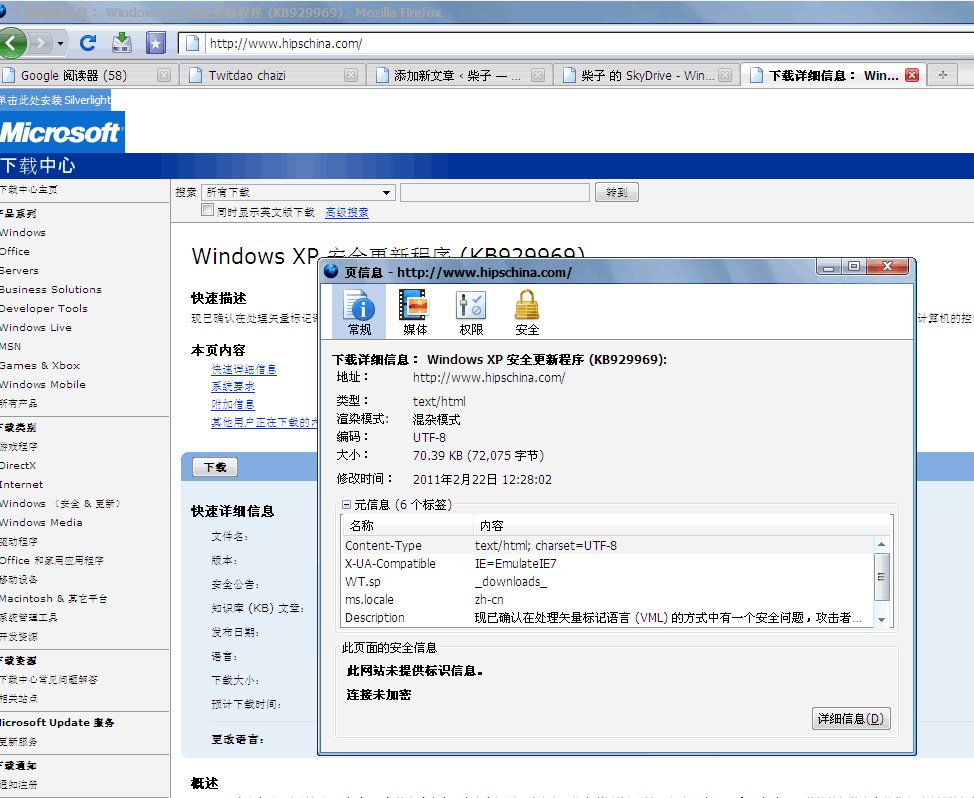Open Developer Tools in sidebar
Viewport: 974px width, 798px height.
coord(43,309)
